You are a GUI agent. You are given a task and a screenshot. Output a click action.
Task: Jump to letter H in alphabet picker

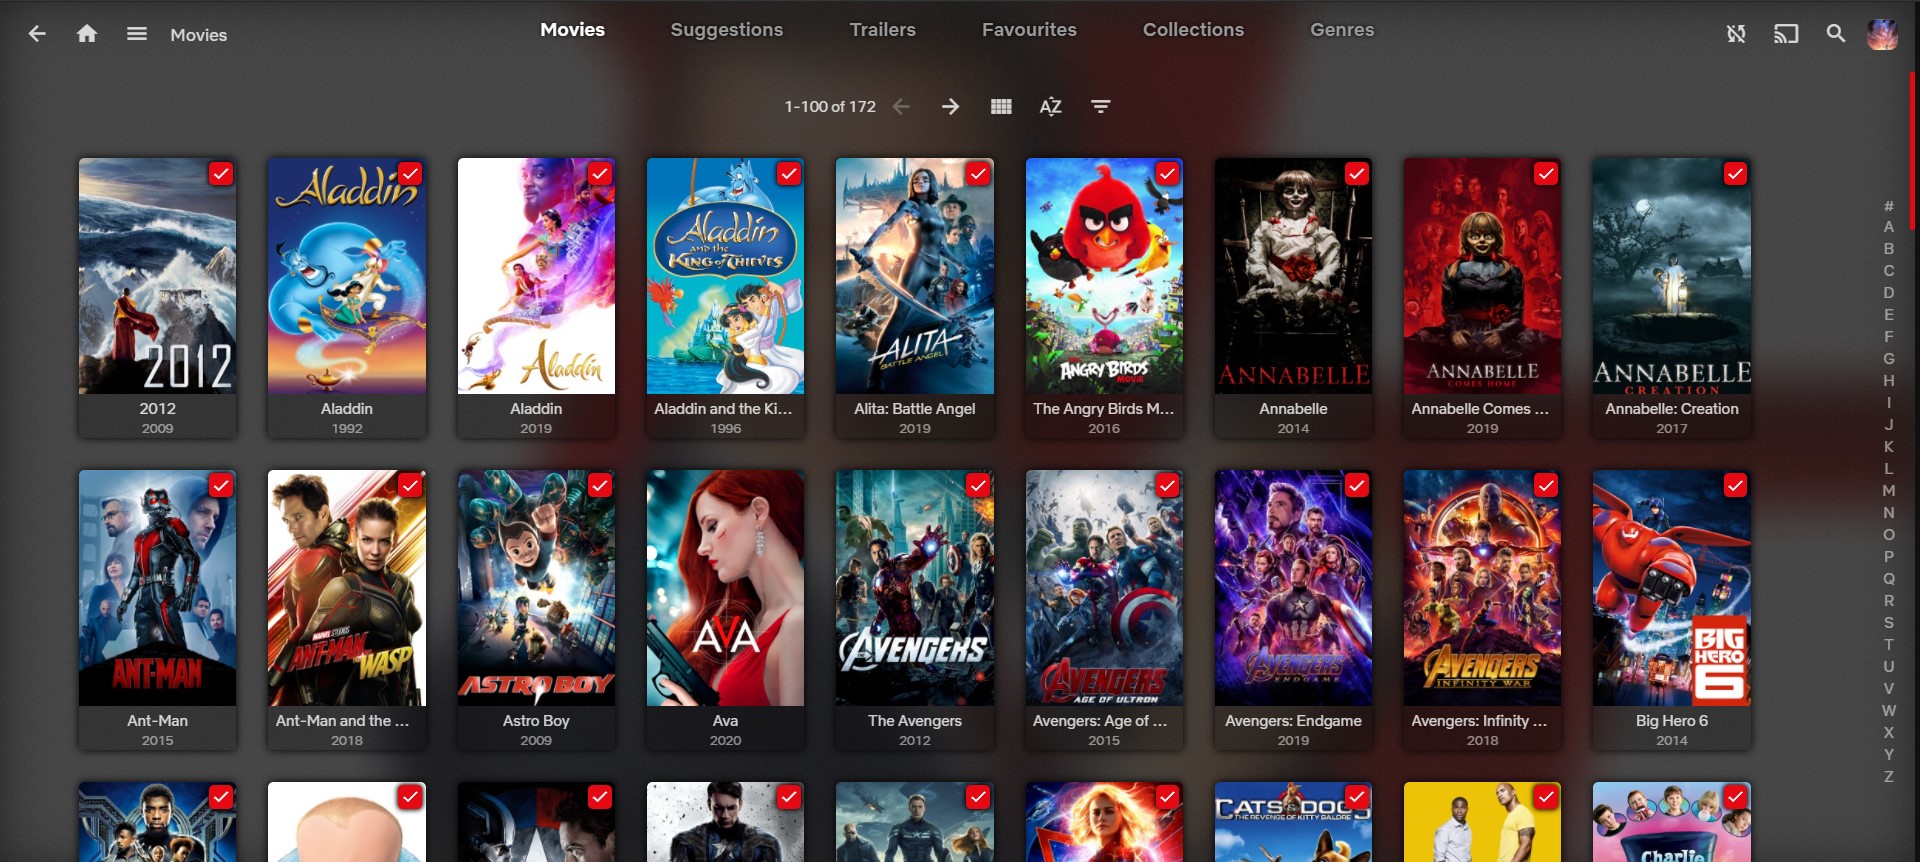(x=1889, y=381)
